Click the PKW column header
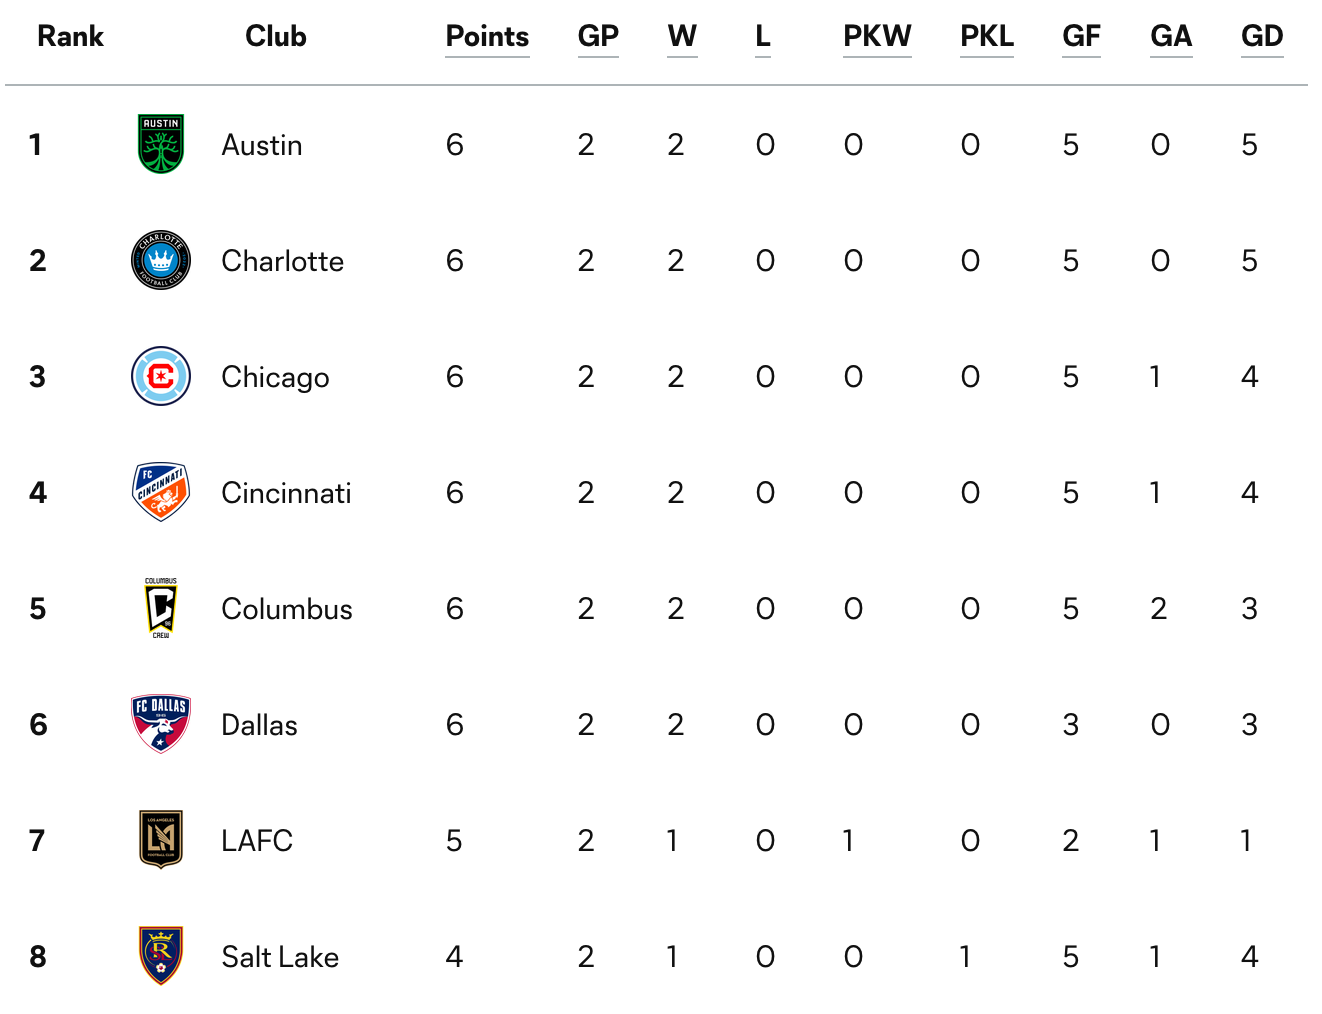The width and height of the screenshot is (1322, 1014). (x=877, y=37)
